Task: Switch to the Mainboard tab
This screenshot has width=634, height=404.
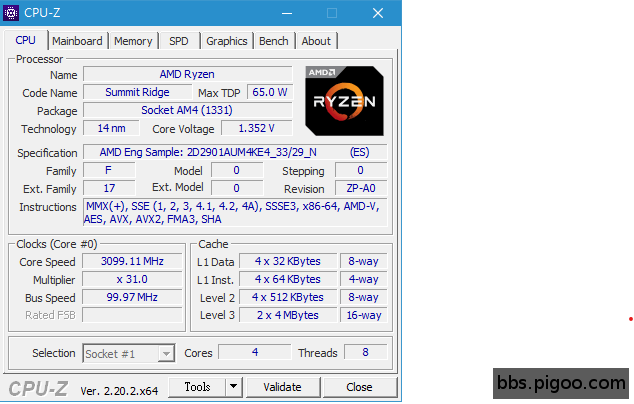Action: click(x=77, y=41)
